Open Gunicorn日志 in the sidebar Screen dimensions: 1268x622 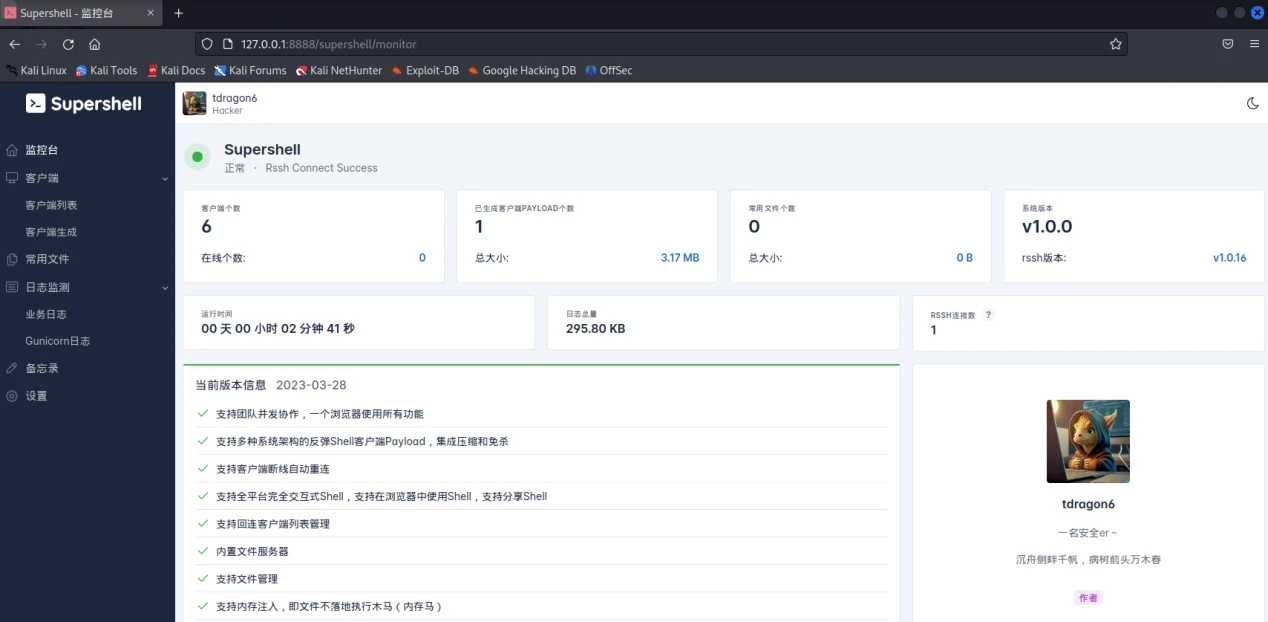[x=58, y=341]
